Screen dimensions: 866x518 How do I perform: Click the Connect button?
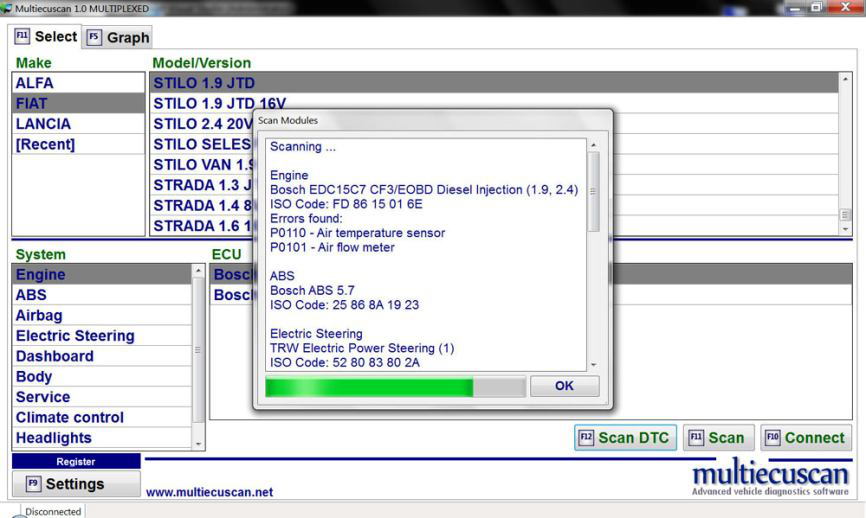point(805,437)
